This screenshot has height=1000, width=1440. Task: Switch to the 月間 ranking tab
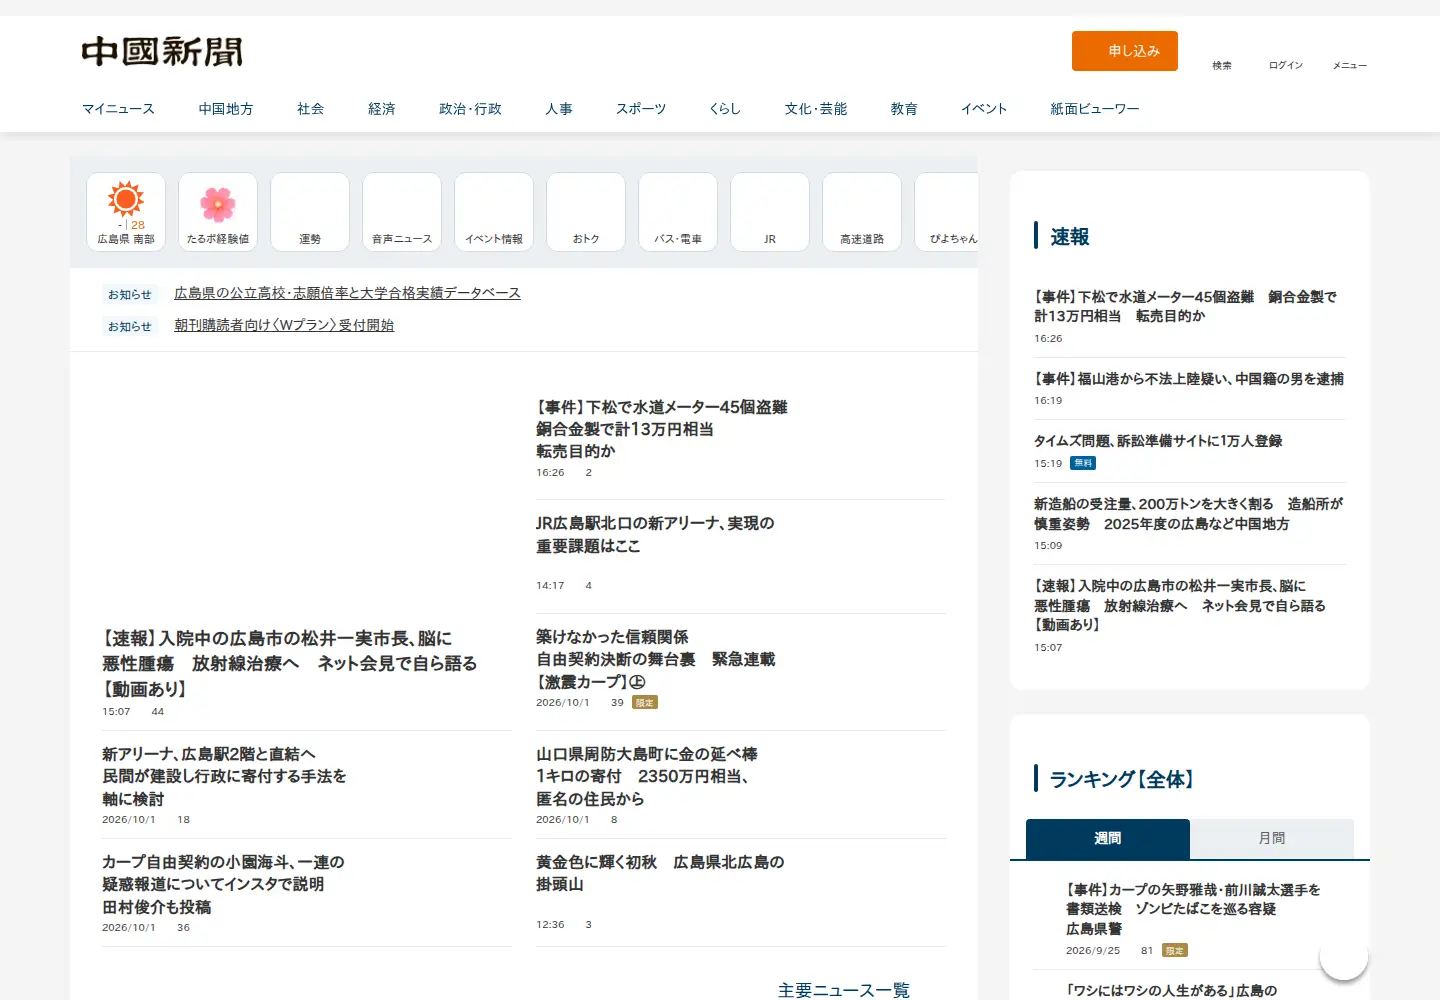pyautogui.click(x=1272, y=839)
